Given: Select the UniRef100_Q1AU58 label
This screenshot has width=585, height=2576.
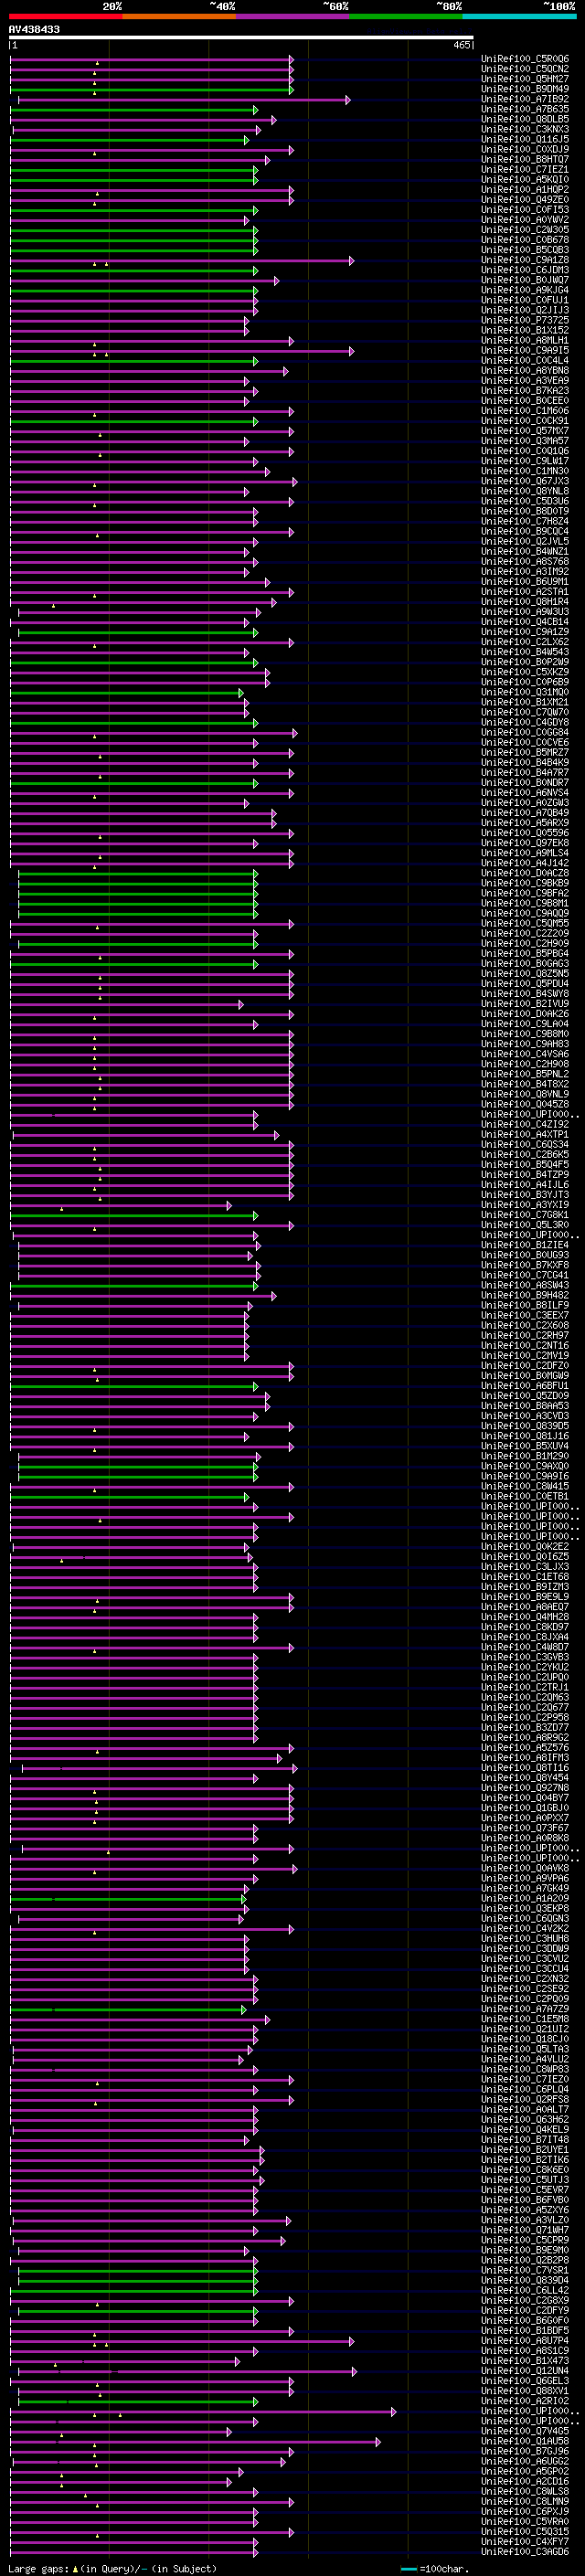Looking at the screenshot, I should point(525,2441).
